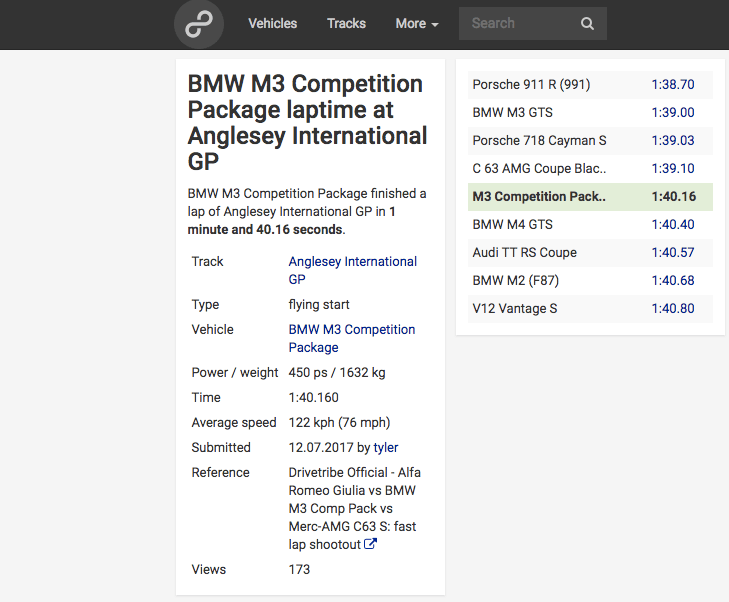Click the 'Submitted' label
The height and width of the screenshot is (602, 729).
point(221,447)
